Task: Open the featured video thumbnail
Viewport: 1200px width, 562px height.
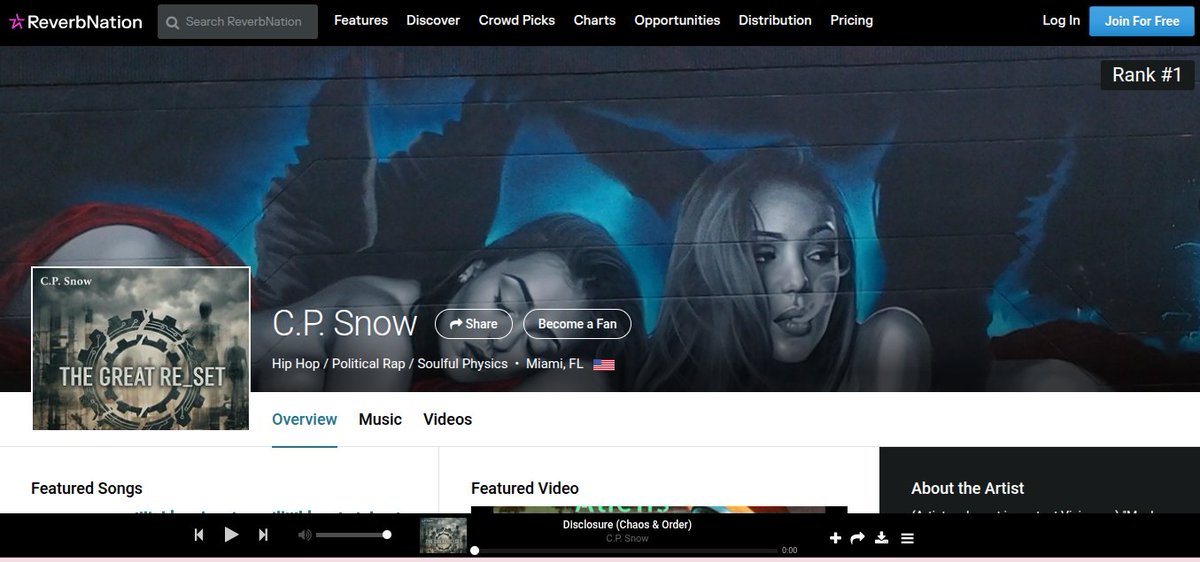Action: (x=659, y=509)
